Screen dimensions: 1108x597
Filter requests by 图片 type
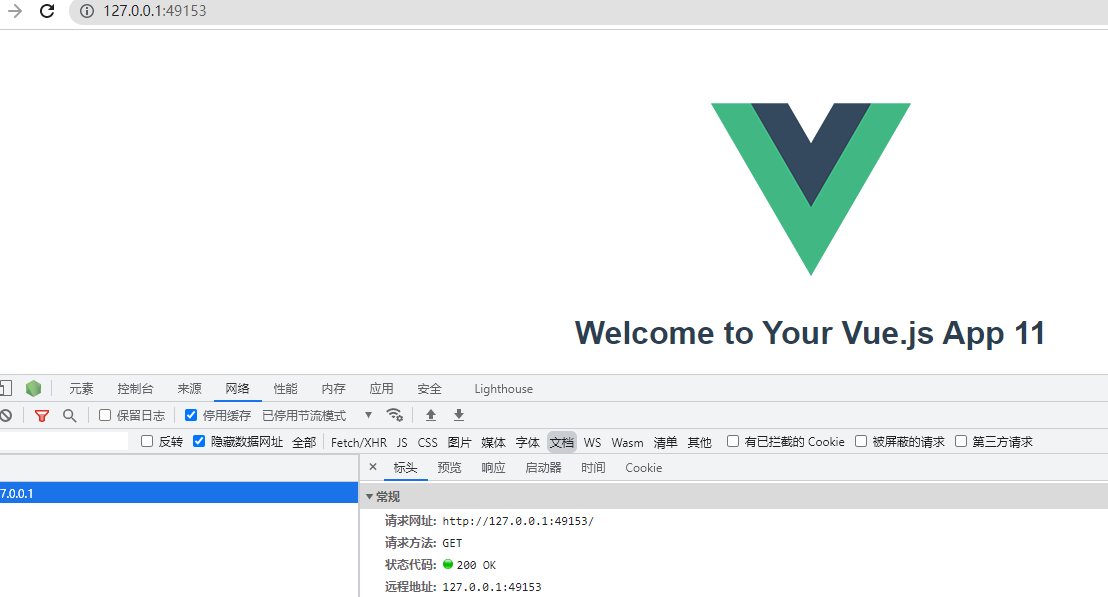tap(459, 442)
